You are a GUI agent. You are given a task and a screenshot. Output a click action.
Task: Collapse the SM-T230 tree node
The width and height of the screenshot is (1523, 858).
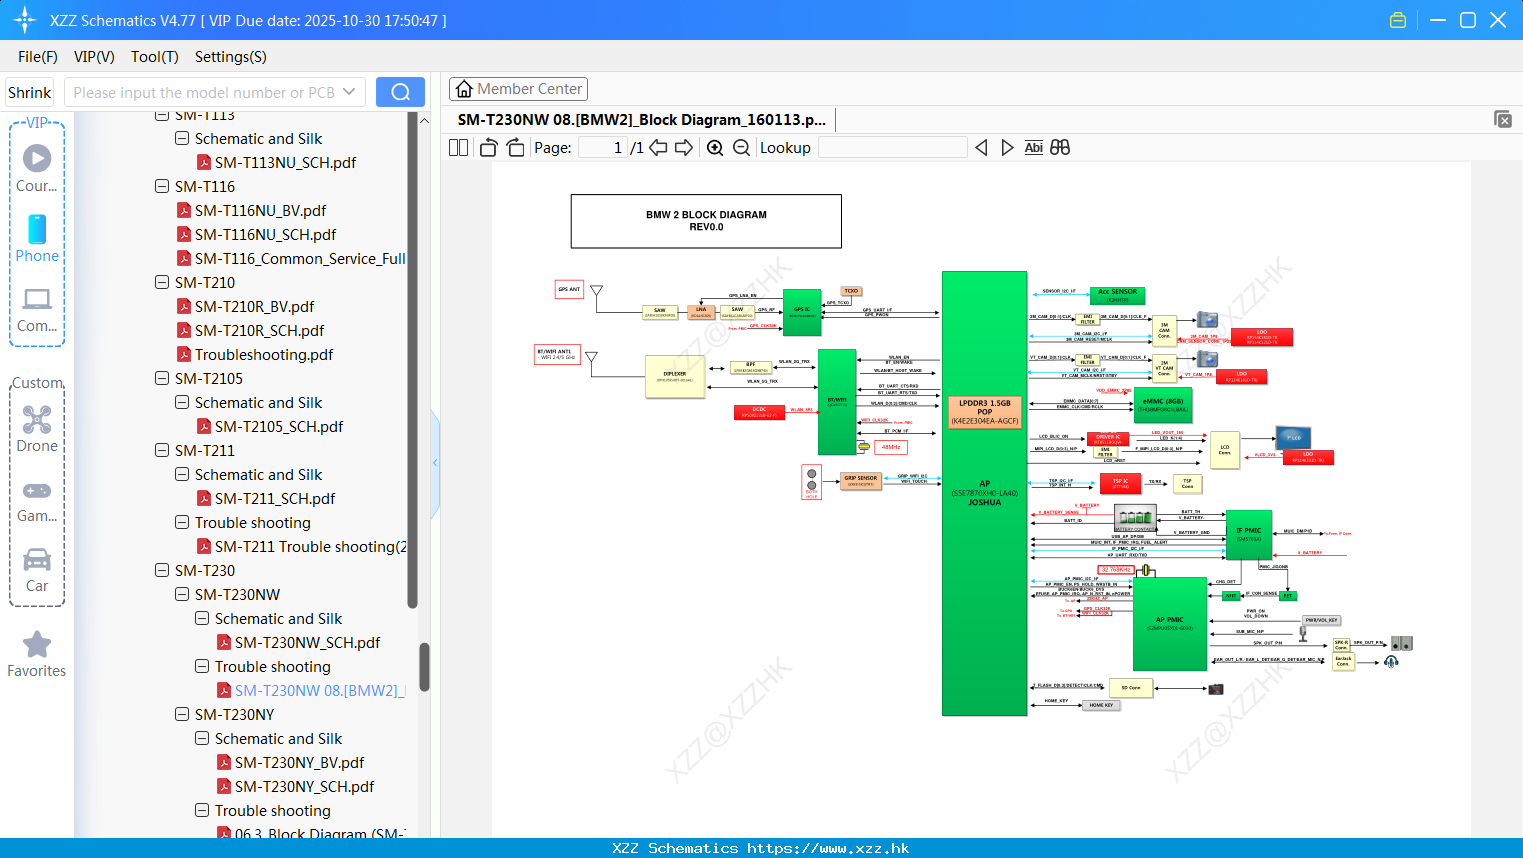point(162,570)
